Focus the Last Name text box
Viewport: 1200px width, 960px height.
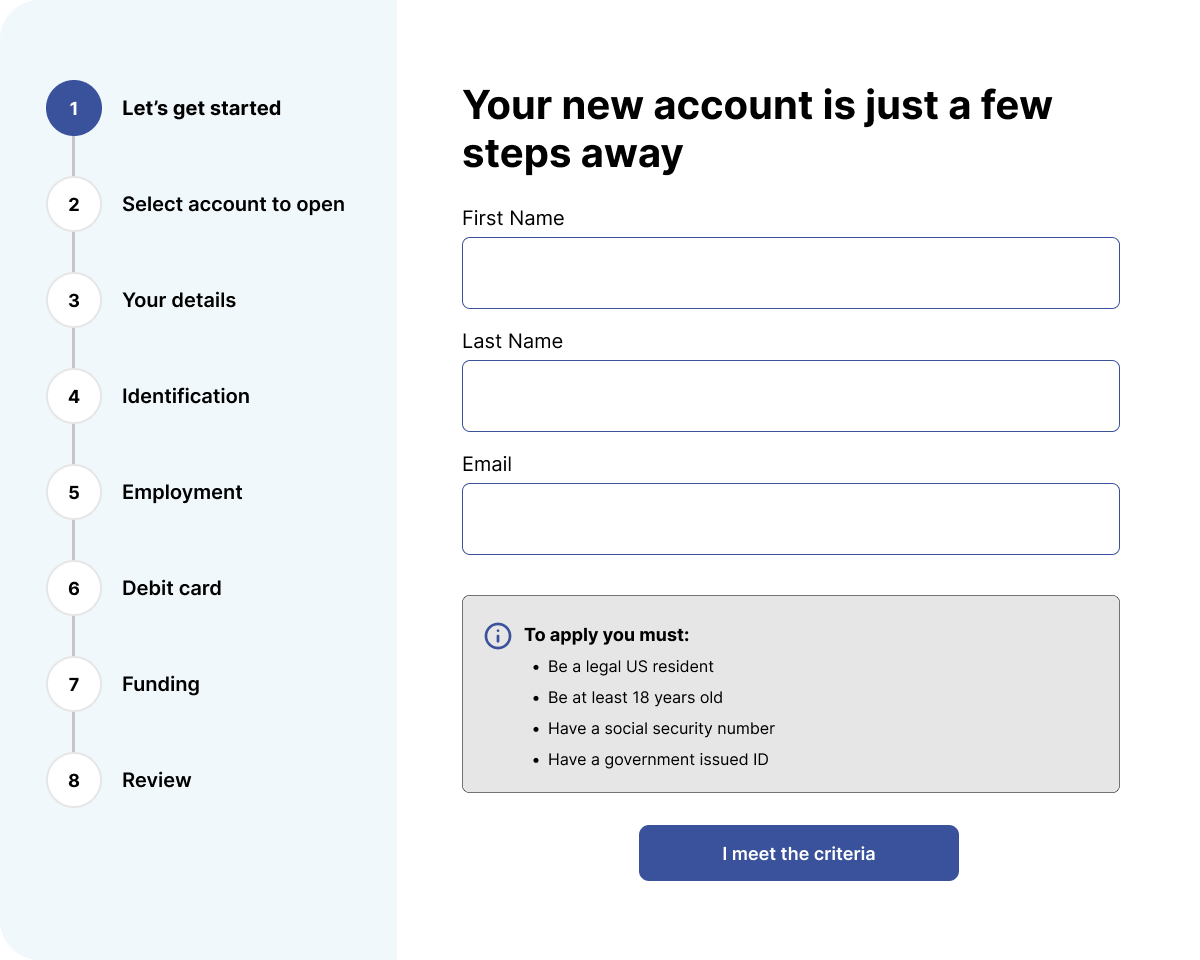(790, 396)
